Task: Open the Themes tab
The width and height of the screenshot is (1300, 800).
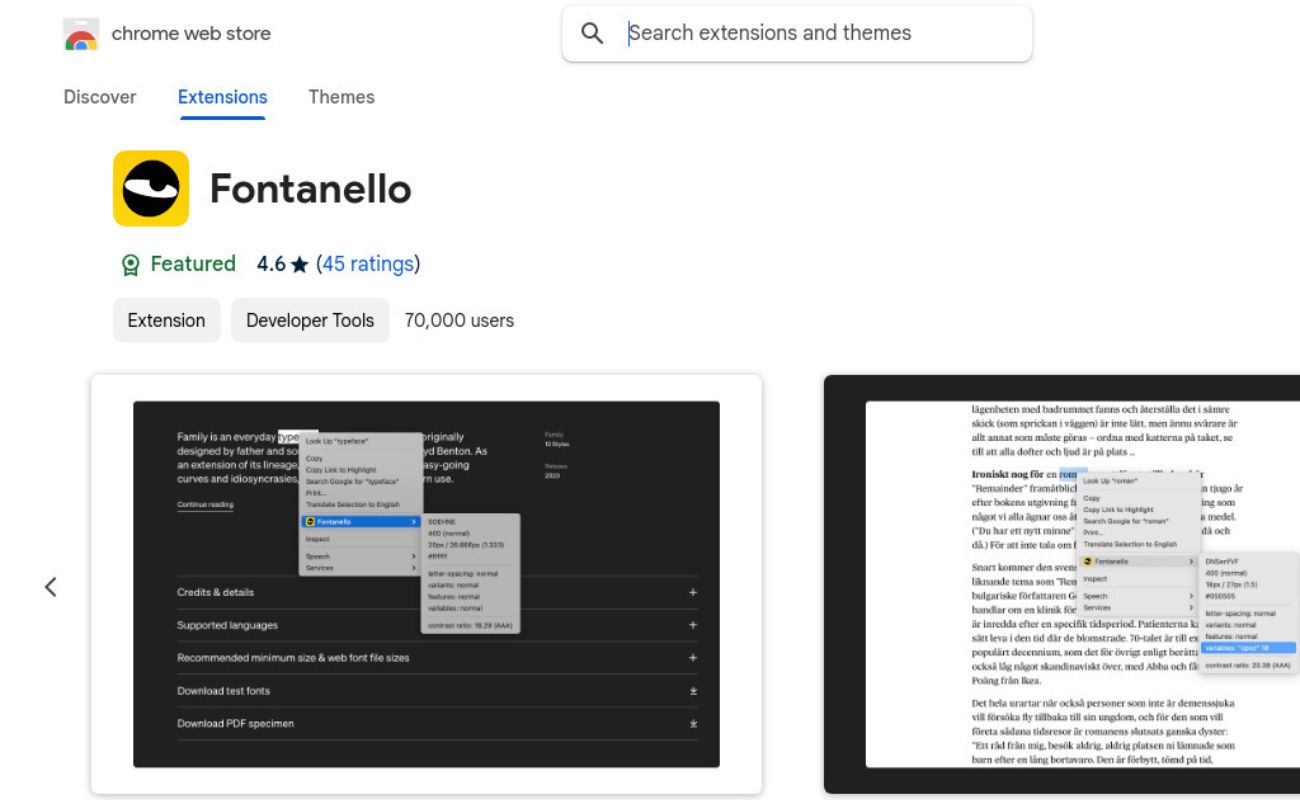Action: tap(341, 97)
